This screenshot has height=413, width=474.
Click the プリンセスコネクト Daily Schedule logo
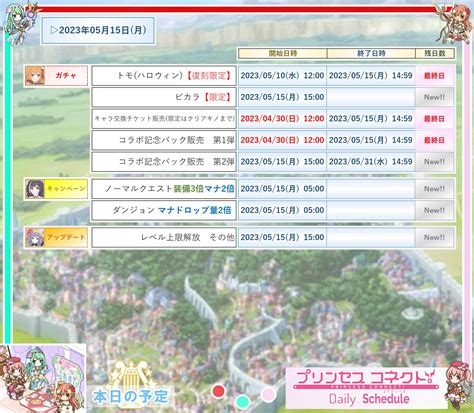click(366, 388)
